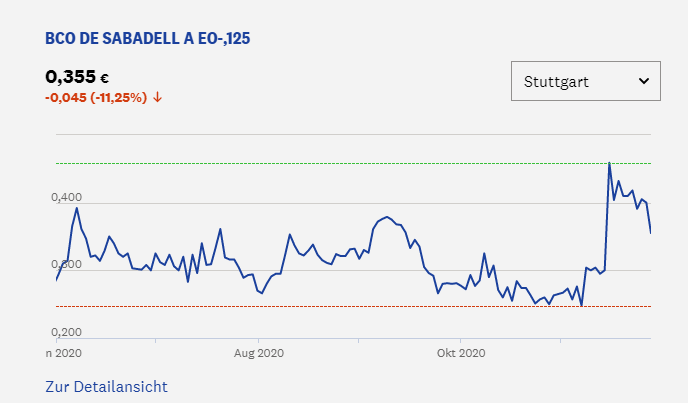Screen dimensions: 688x403
Task: Open the BCO DE SABADELL stock title
Action: (x=148, y=39)
